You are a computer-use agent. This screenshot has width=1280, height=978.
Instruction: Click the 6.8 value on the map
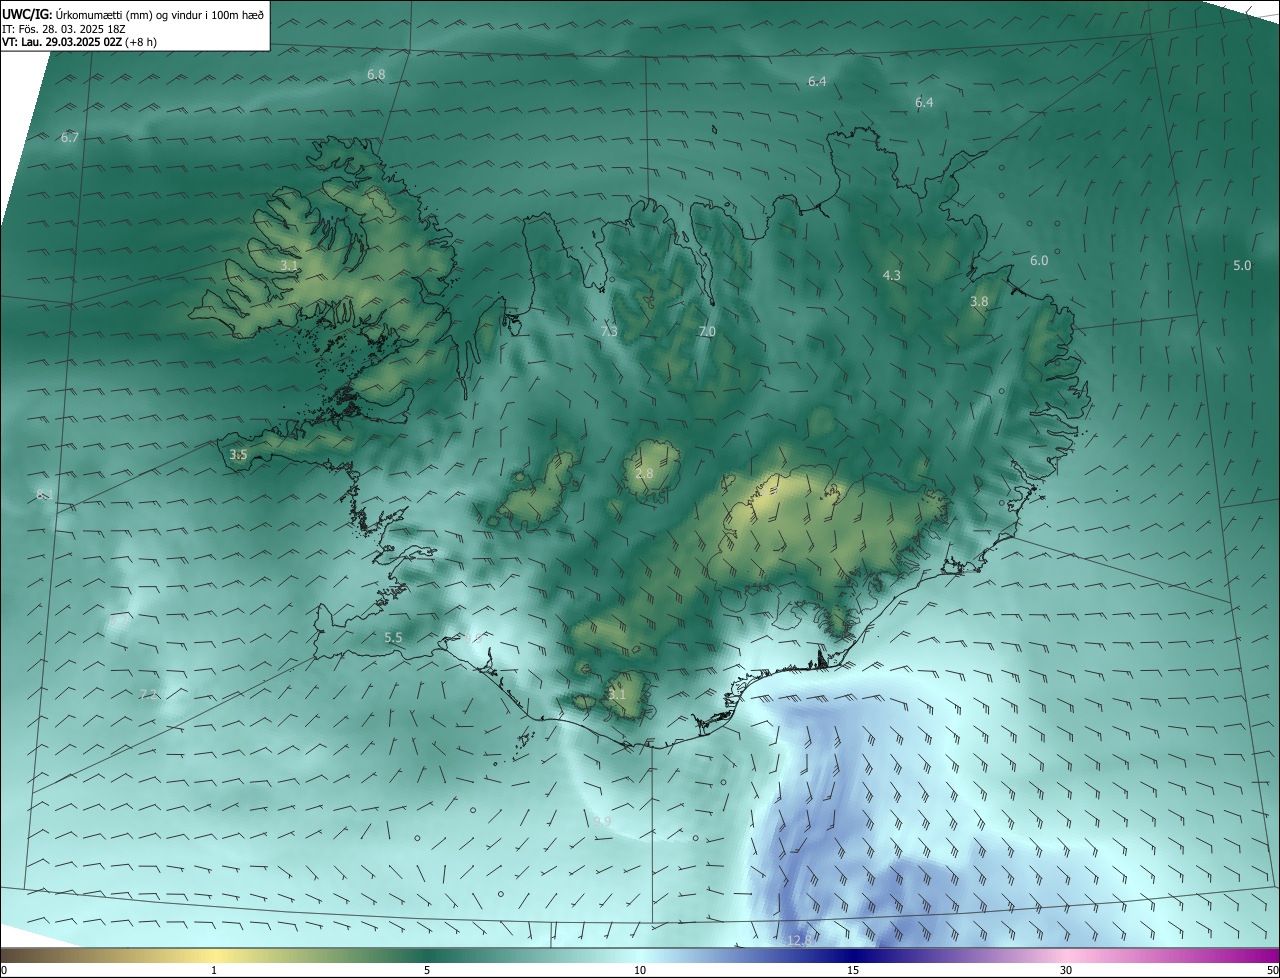[376, 75]
